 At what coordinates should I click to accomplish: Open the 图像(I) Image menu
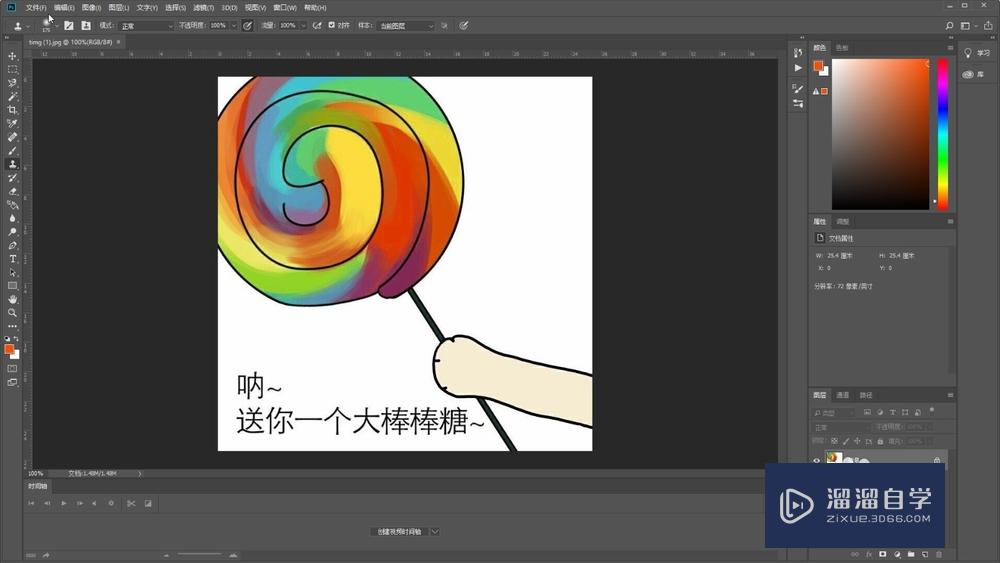pos(92,8)
